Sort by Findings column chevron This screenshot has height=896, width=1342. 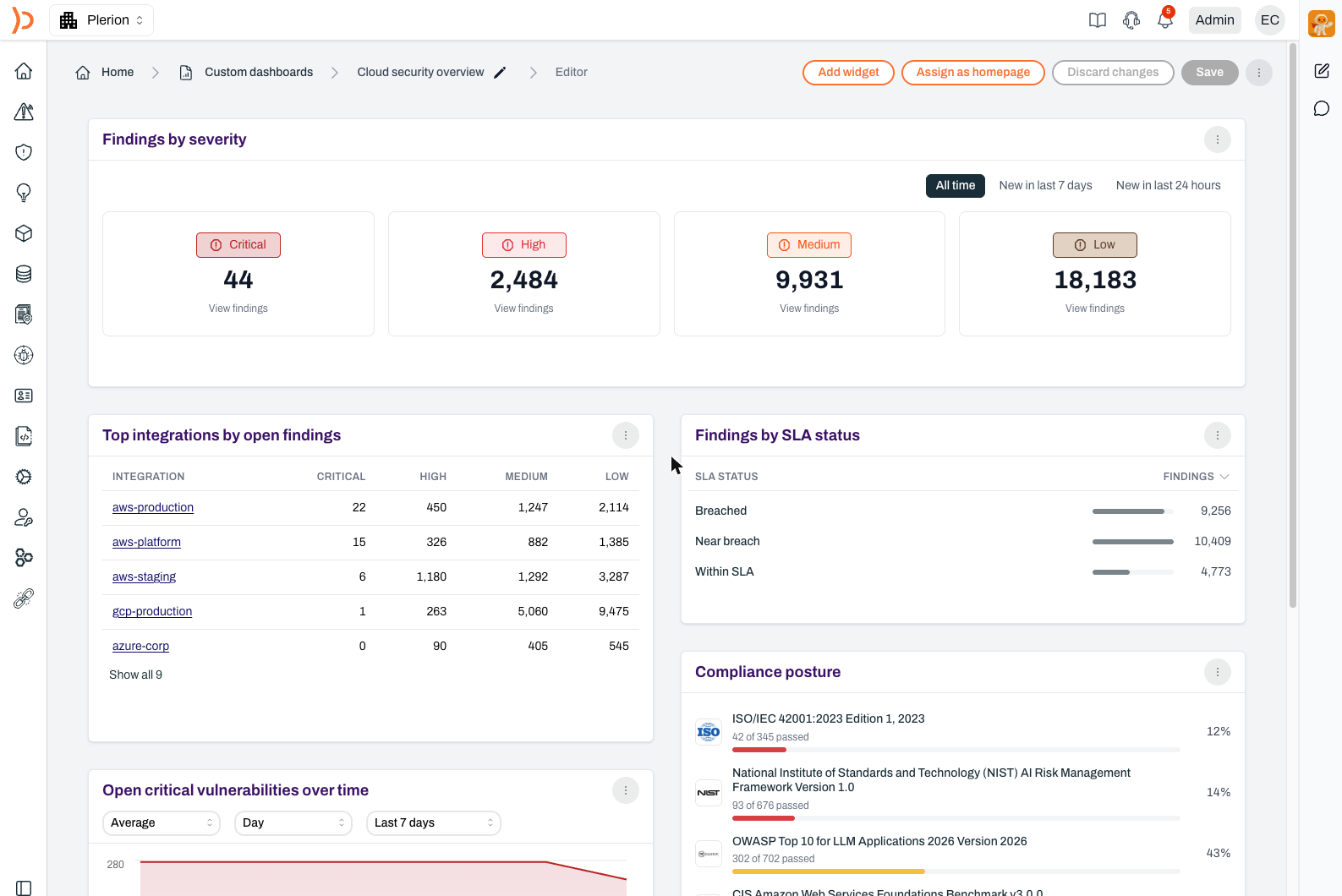click(1224, 477)
